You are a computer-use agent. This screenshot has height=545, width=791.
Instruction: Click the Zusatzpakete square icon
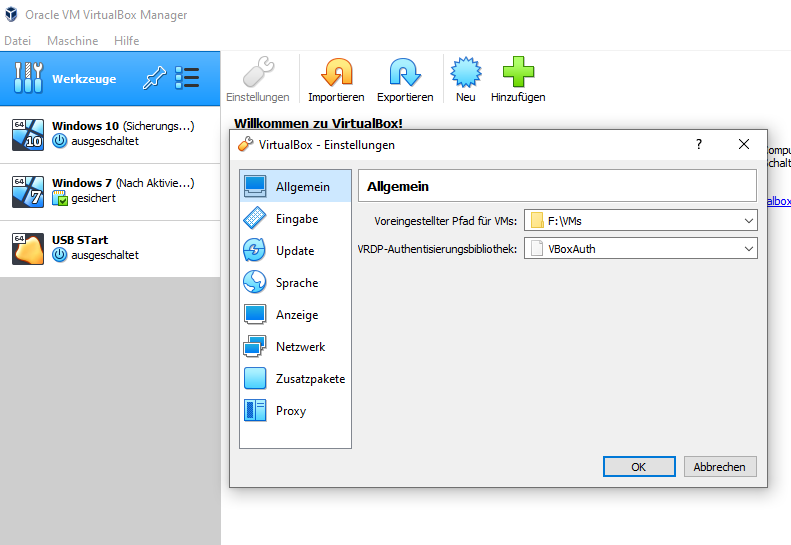tap(255, 378)
